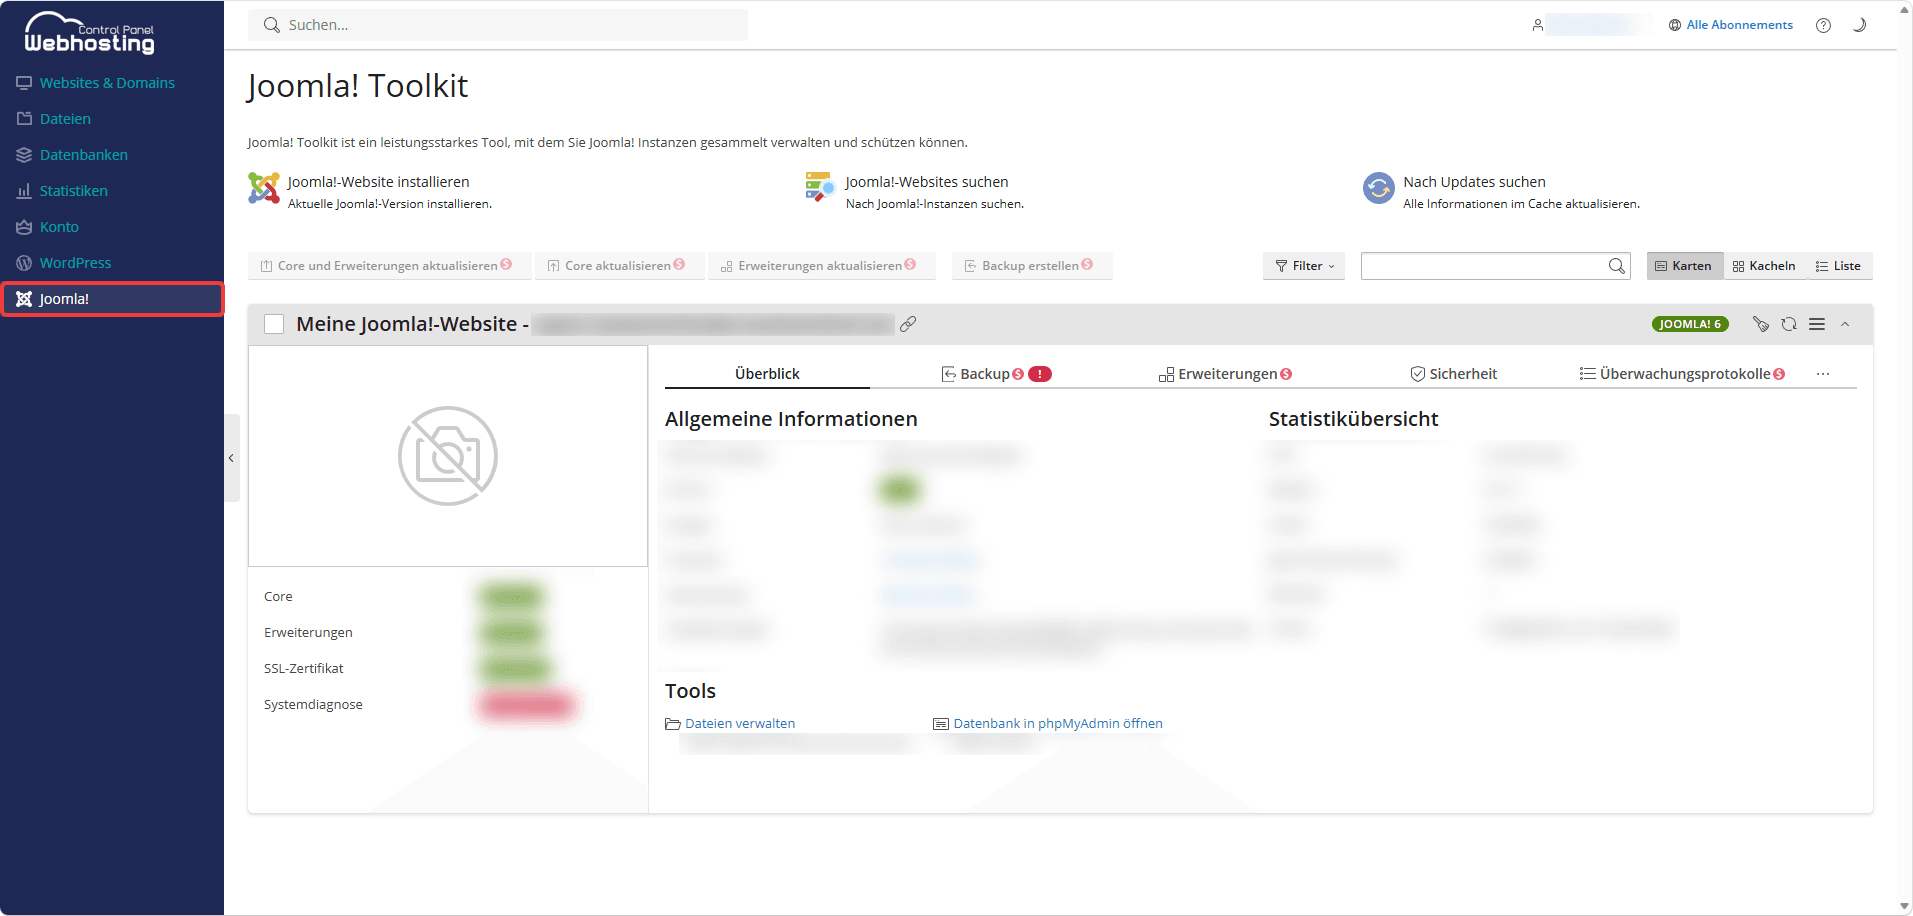Screen dimensions: 1913x916
Task: Select the Überblick tab
Action: (767, 374)
